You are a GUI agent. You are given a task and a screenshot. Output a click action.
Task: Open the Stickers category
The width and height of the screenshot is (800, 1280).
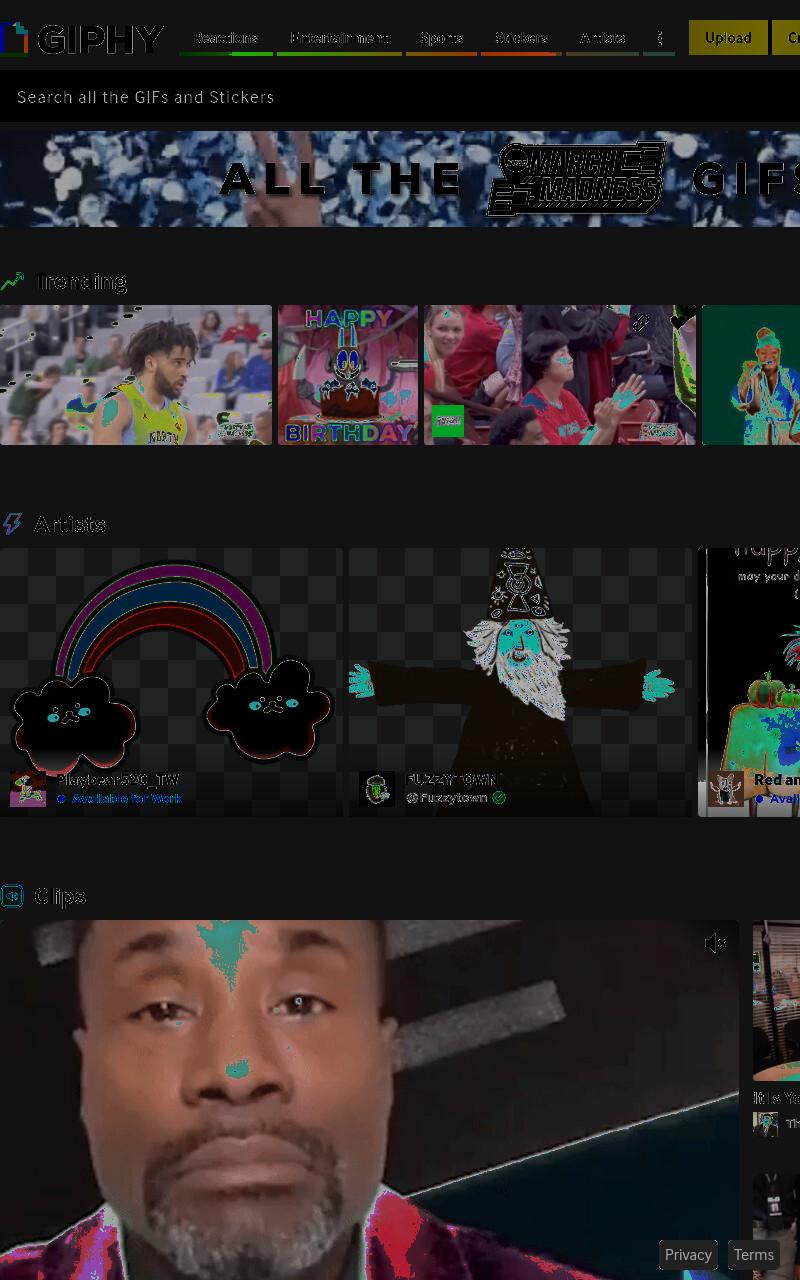coord(521,38)
